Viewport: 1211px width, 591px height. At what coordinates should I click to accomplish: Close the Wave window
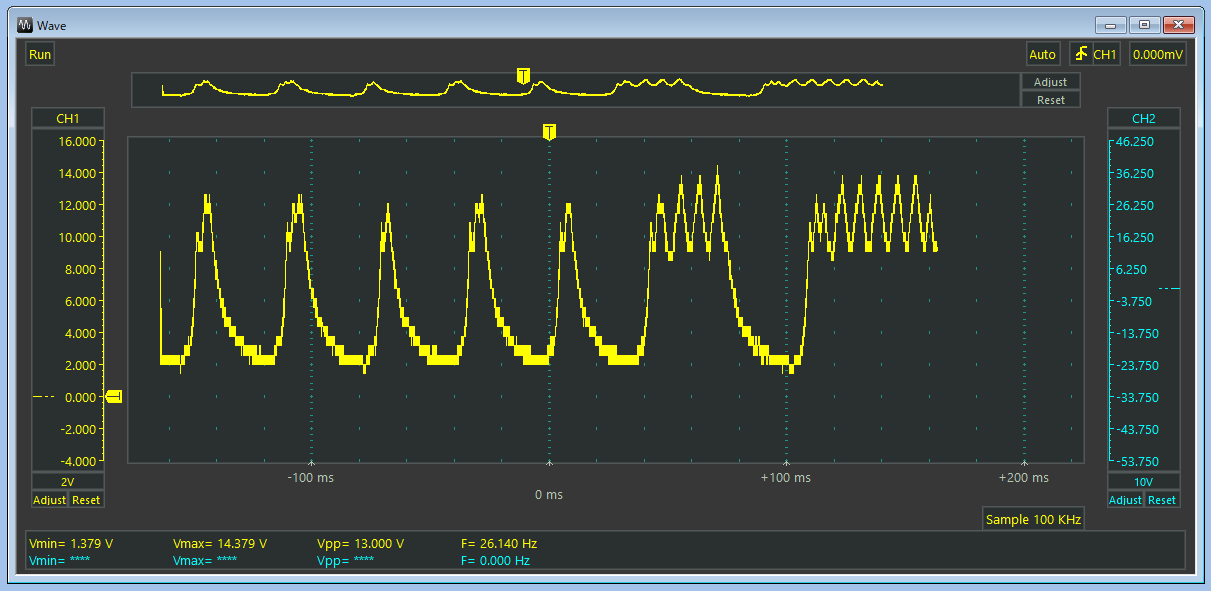1179,24
